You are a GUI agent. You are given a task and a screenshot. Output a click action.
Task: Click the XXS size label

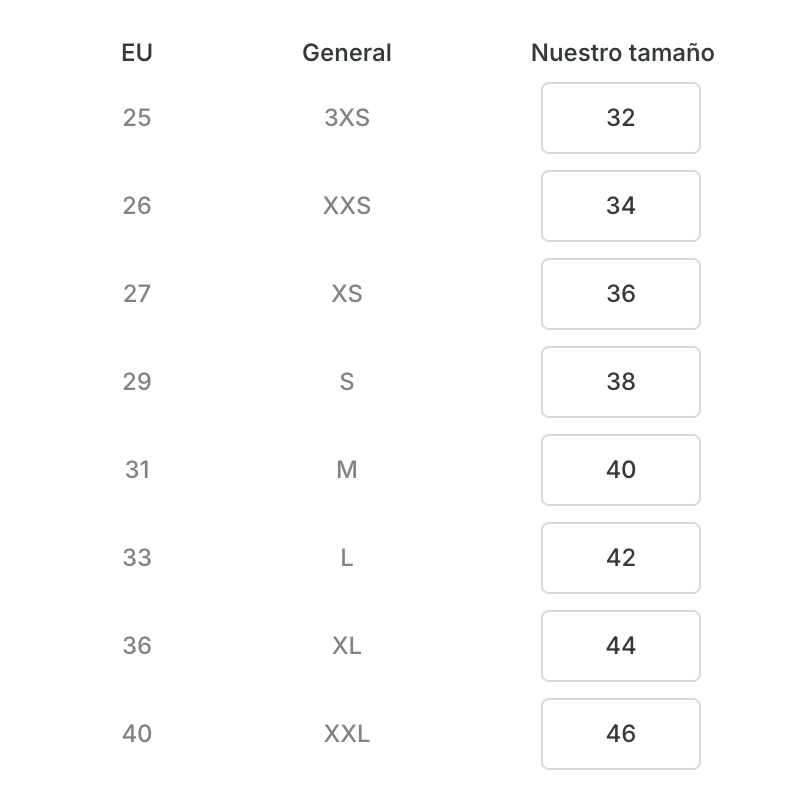(347, 206)
